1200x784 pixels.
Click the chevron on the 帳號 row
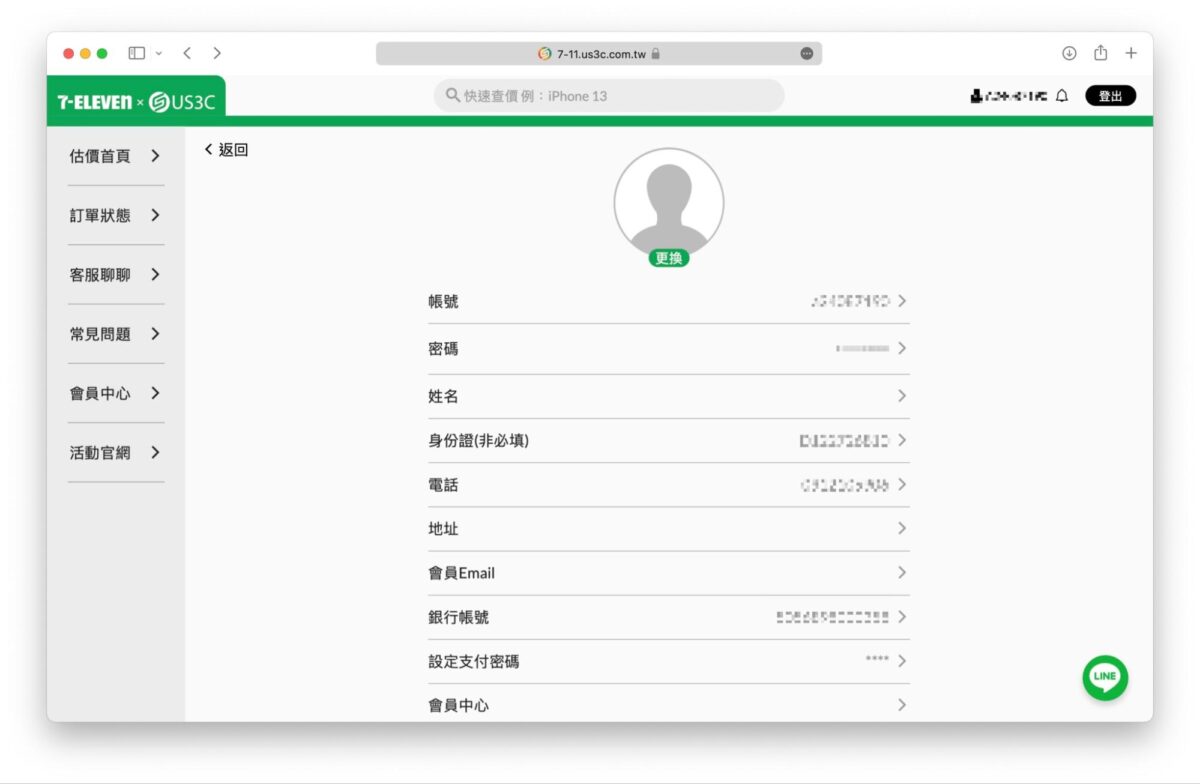click(902, 301)
